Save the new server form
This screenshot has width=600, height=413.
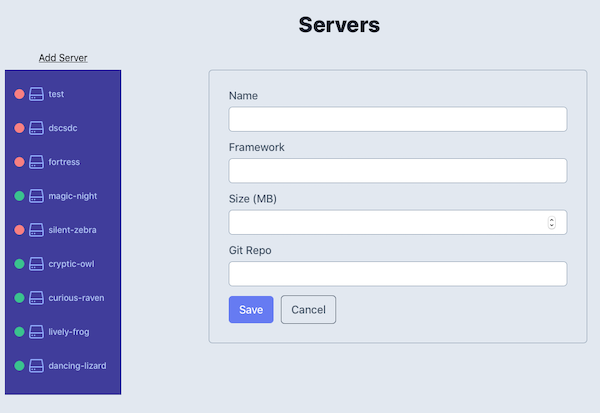coord(251,309)
